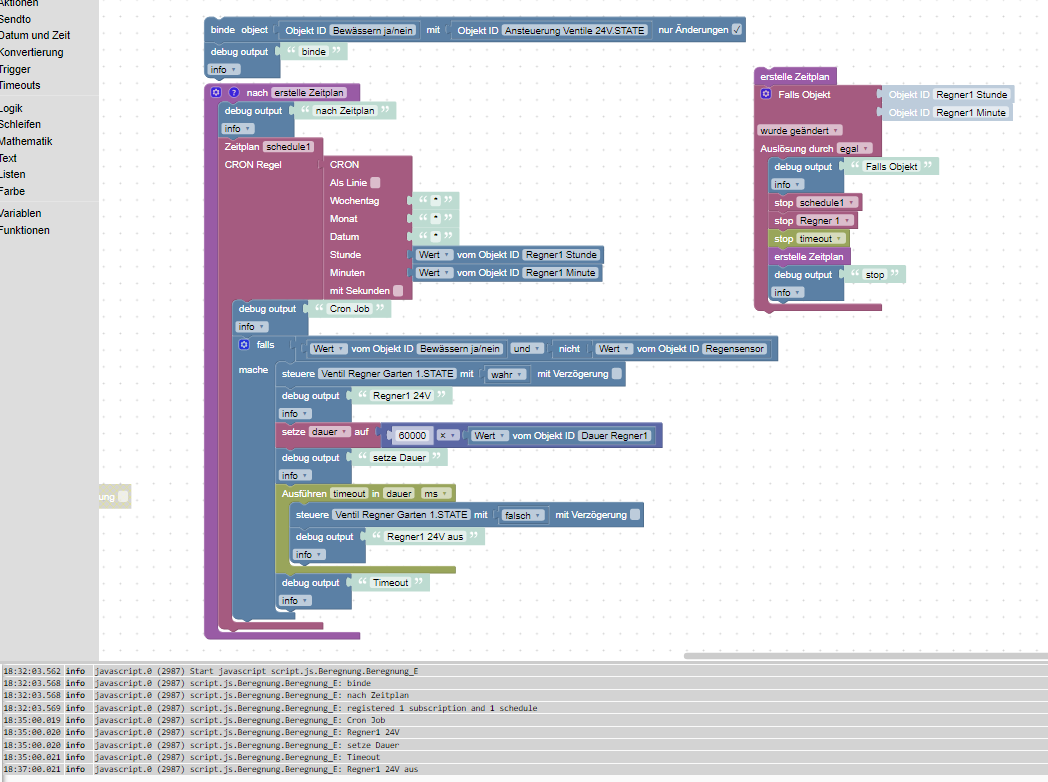Open the gear icon on the 'Falls Objekt' block
The image size is (1048, 782).
766,94
